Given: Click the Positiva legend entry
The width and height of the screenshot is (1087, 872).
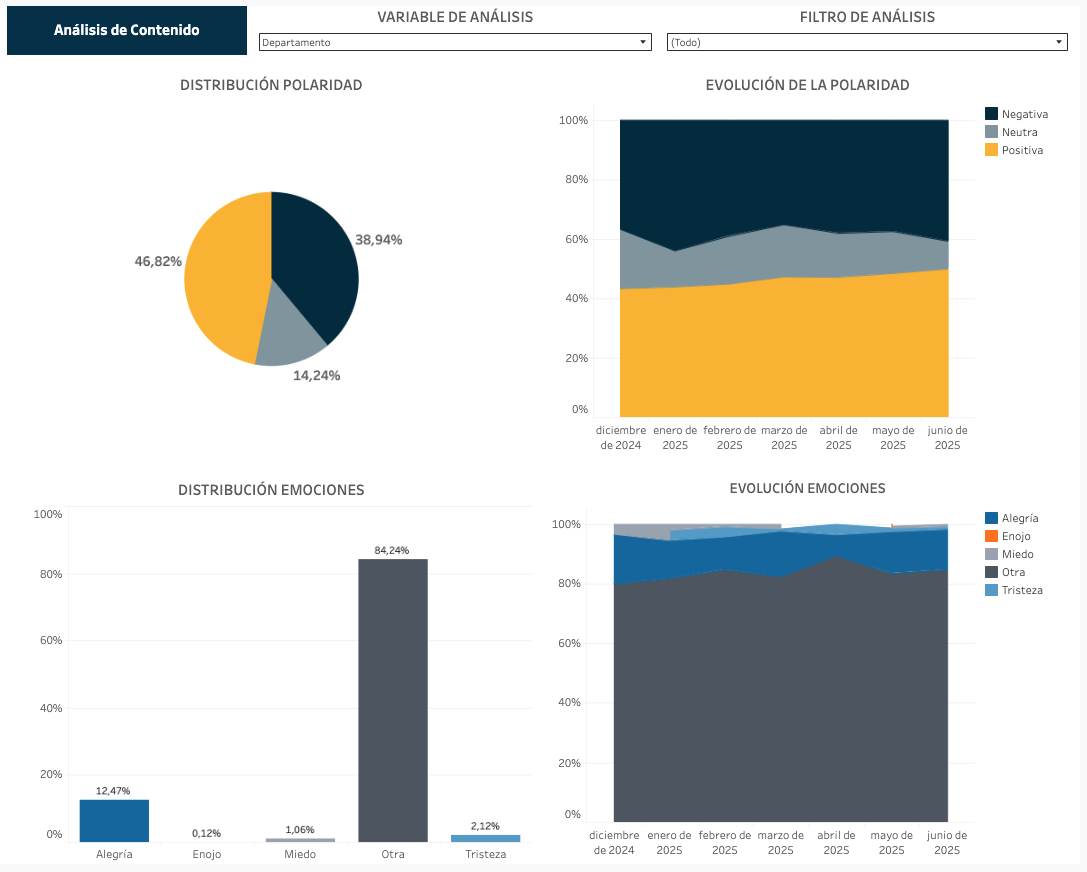Looking at the screenshot, I should (1022, 150).
